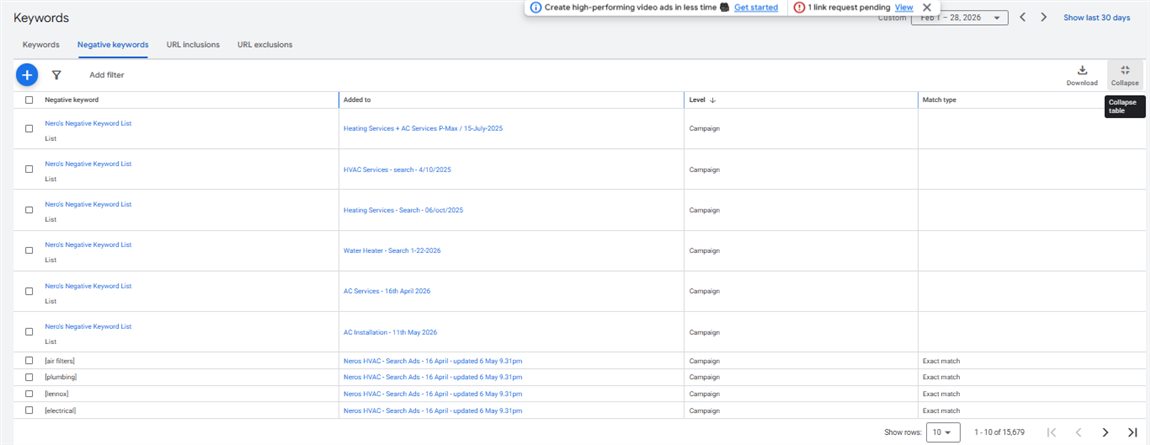The height and width of the screenshot is (445, 1150).
Task: Collapse the table view
Action: (x=1125, y=76)
